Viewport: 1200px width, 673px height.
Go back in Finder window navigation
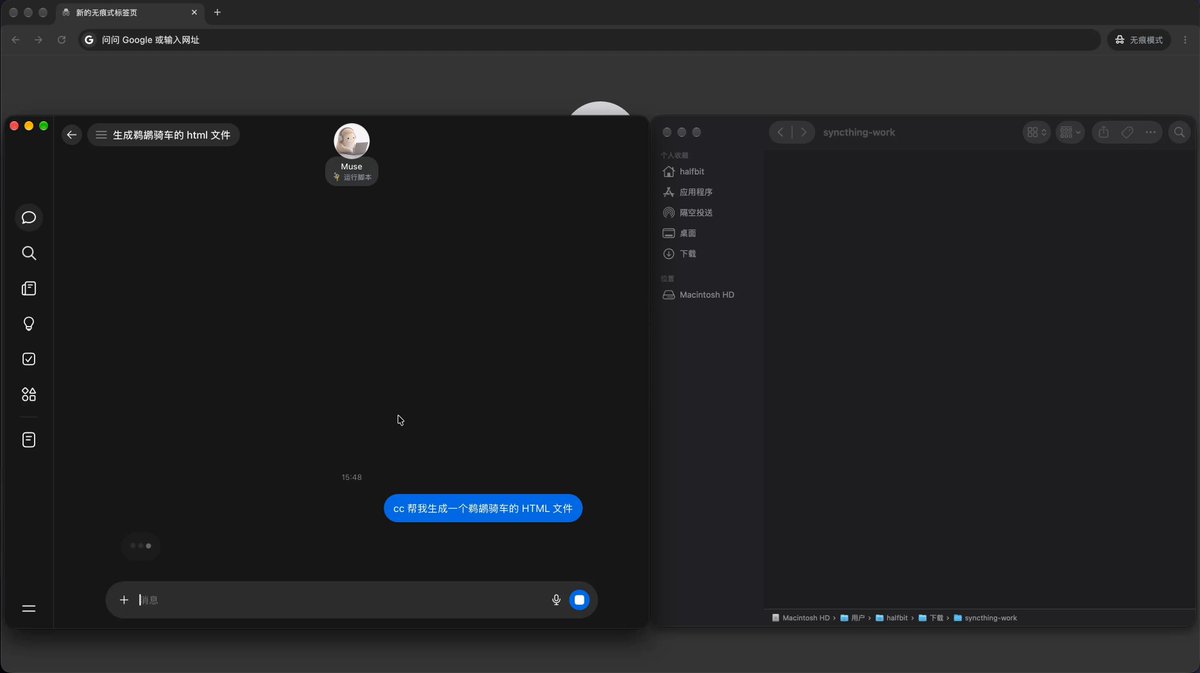781,132
